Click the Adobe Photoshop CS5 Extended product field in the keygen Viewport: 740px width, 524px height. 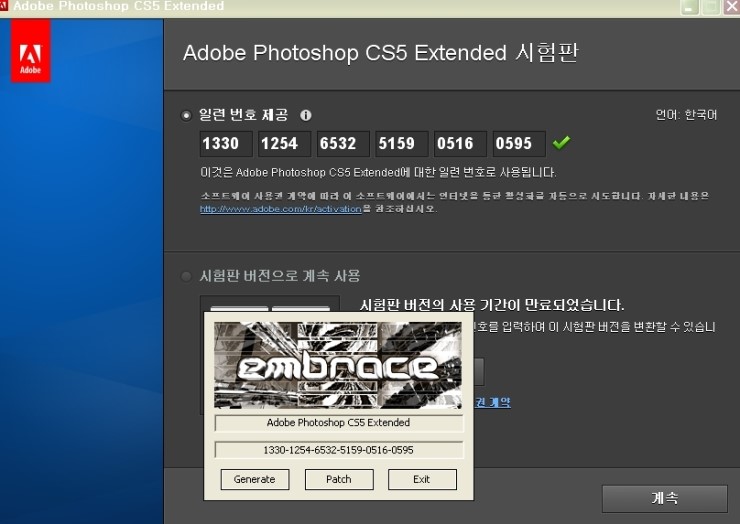coord(339,423)
